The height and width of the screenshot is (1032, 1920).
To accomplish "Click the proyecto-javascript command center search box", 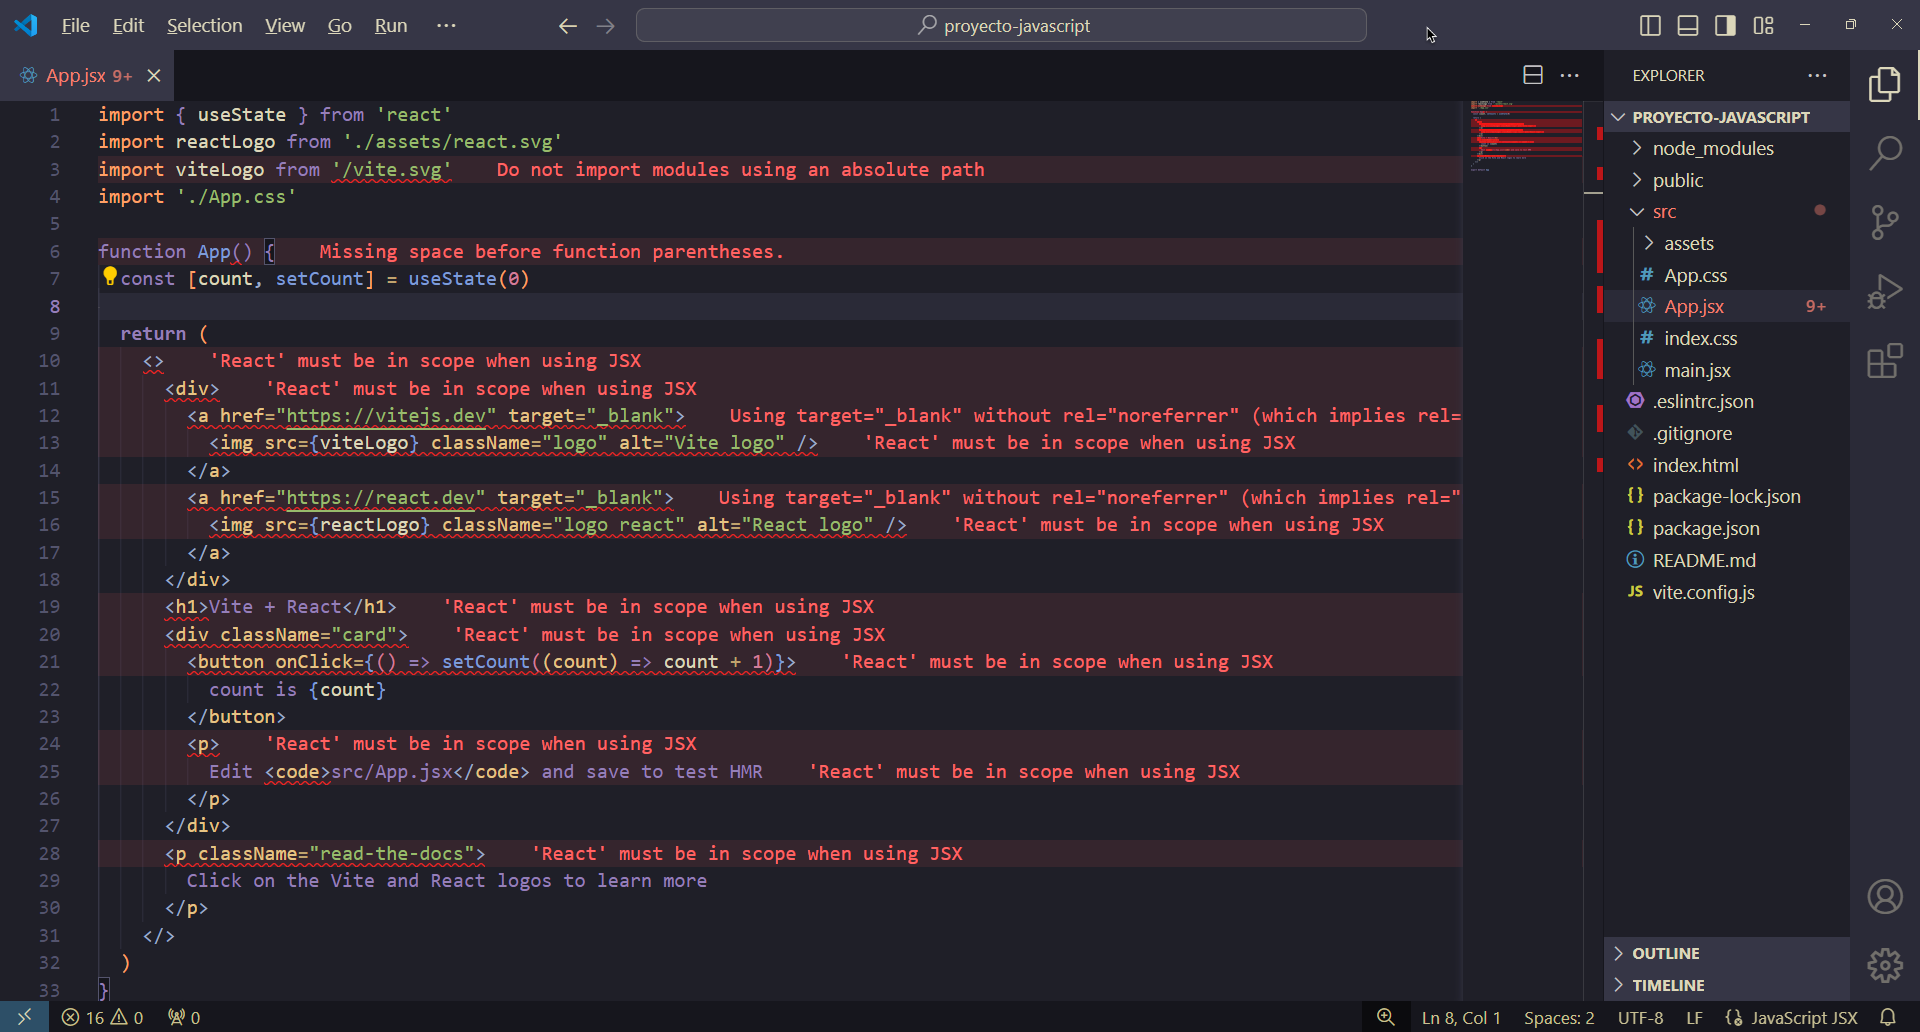I will pos(1001,26).
